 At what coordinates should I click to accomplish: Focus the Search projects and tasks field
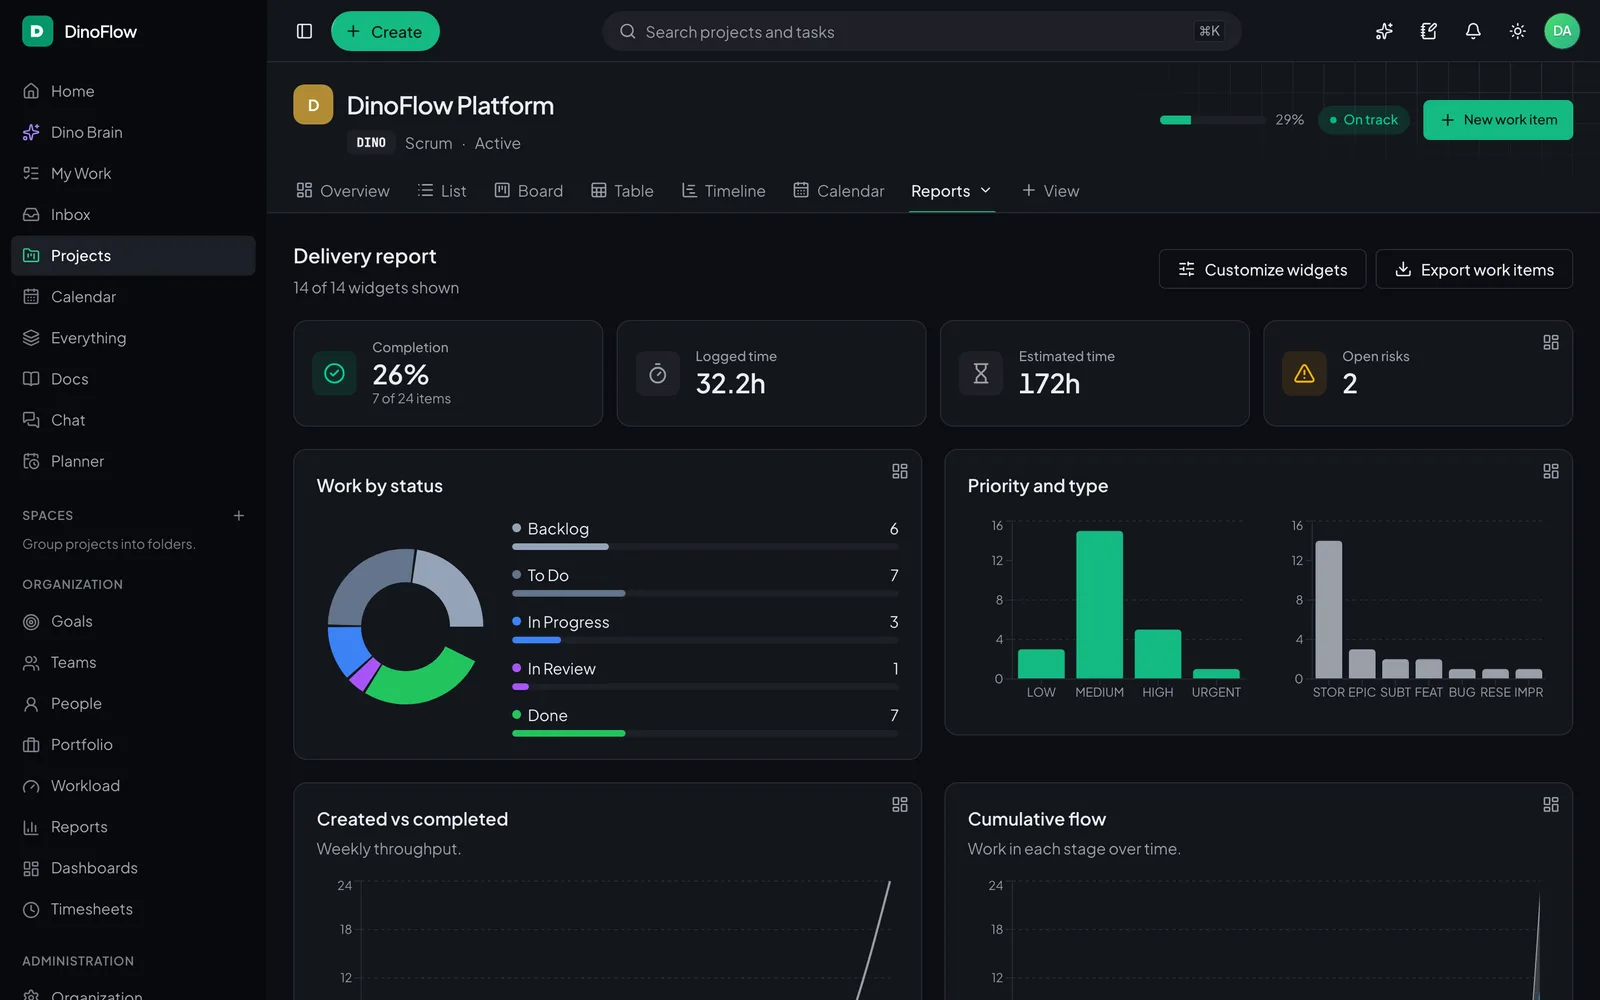(x=921, y=31)
